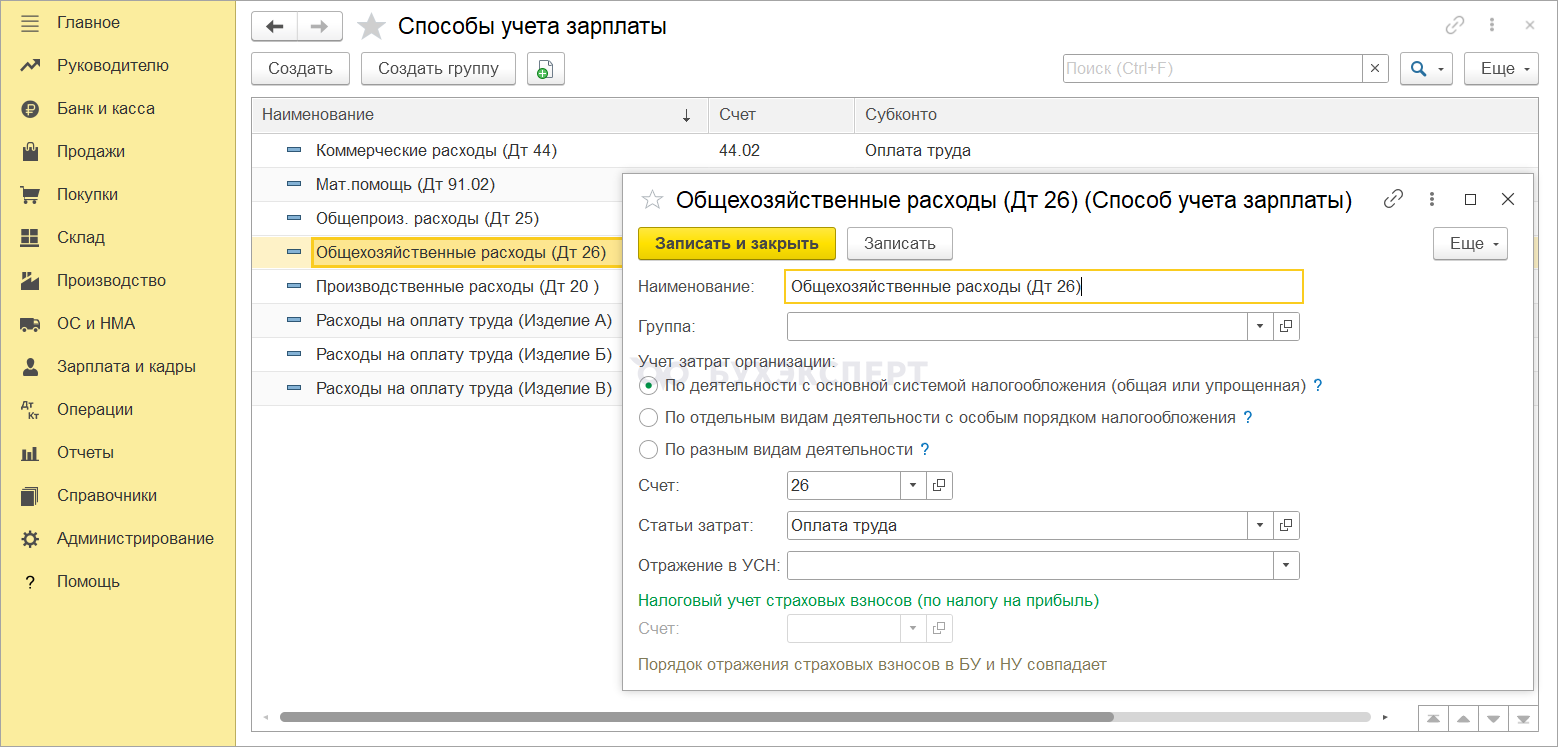
Task: Click the Записать и закрыть button
Action: 735,243
